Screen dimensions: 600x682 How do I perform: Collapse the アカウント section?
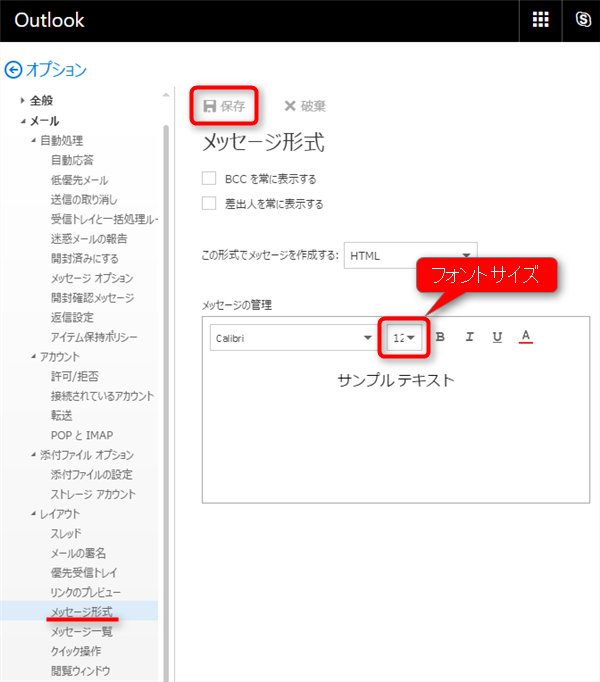pos(34,356)
